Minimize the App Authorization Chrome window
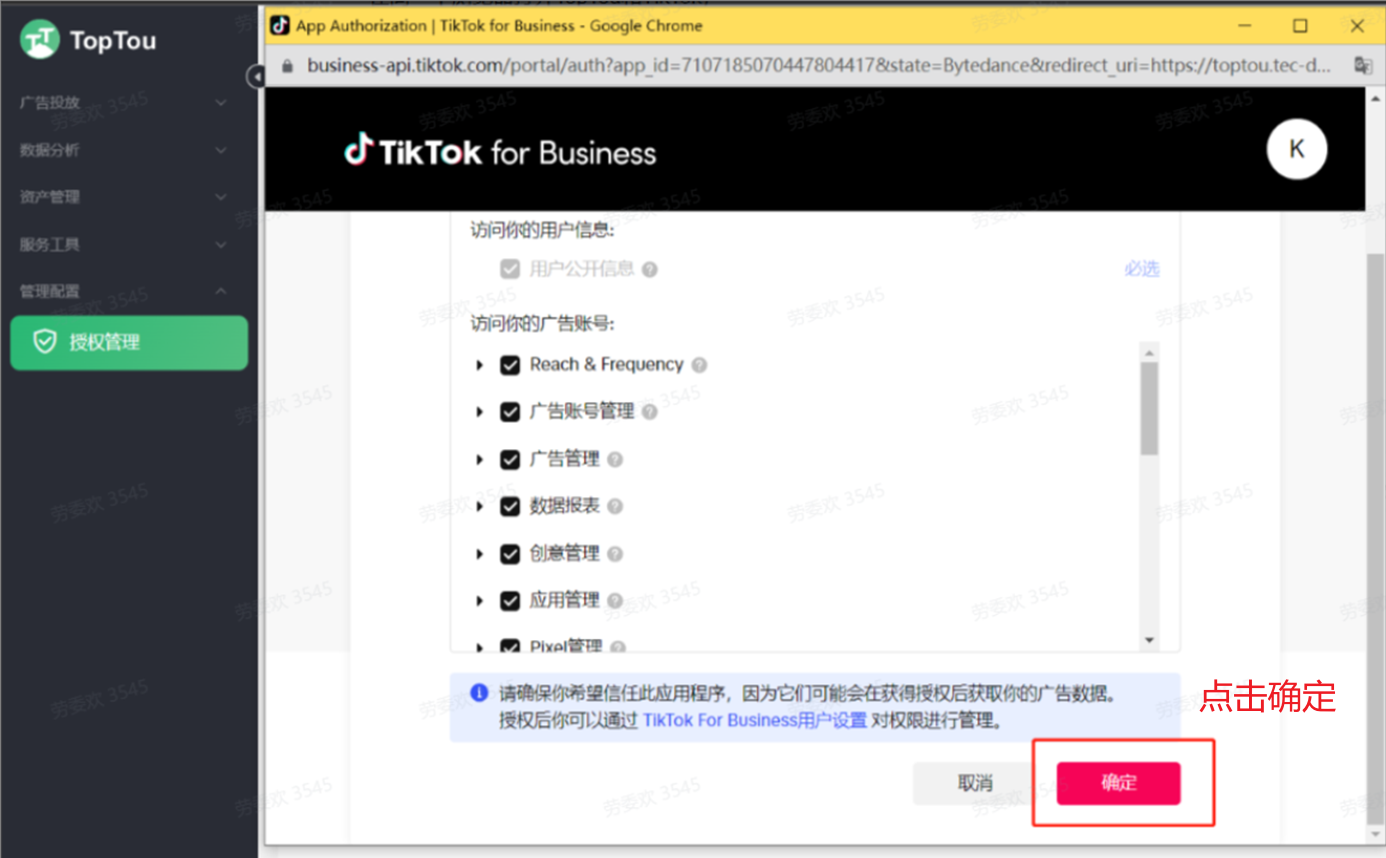 coord(1244,26)
